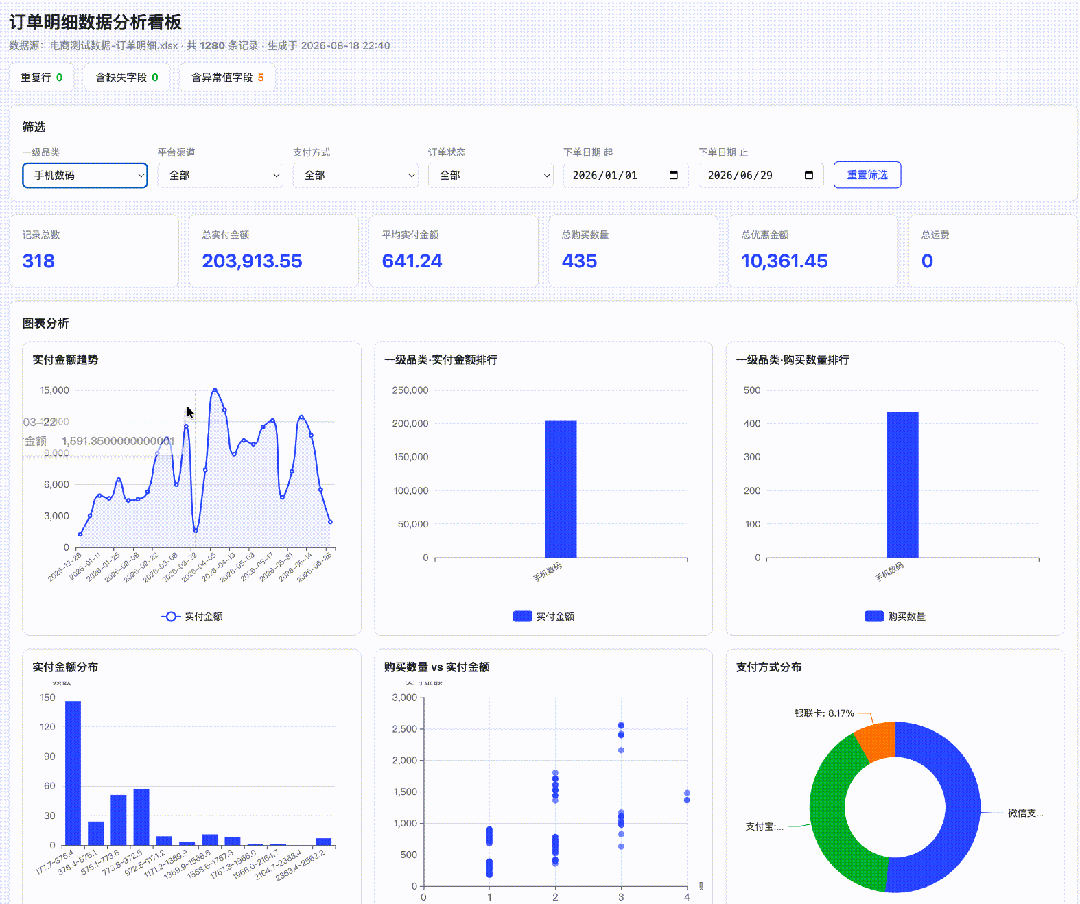Click the 平均实付金额 value 641.24
The width and height of the screenshot is (1080, 904).
(412, 260)
